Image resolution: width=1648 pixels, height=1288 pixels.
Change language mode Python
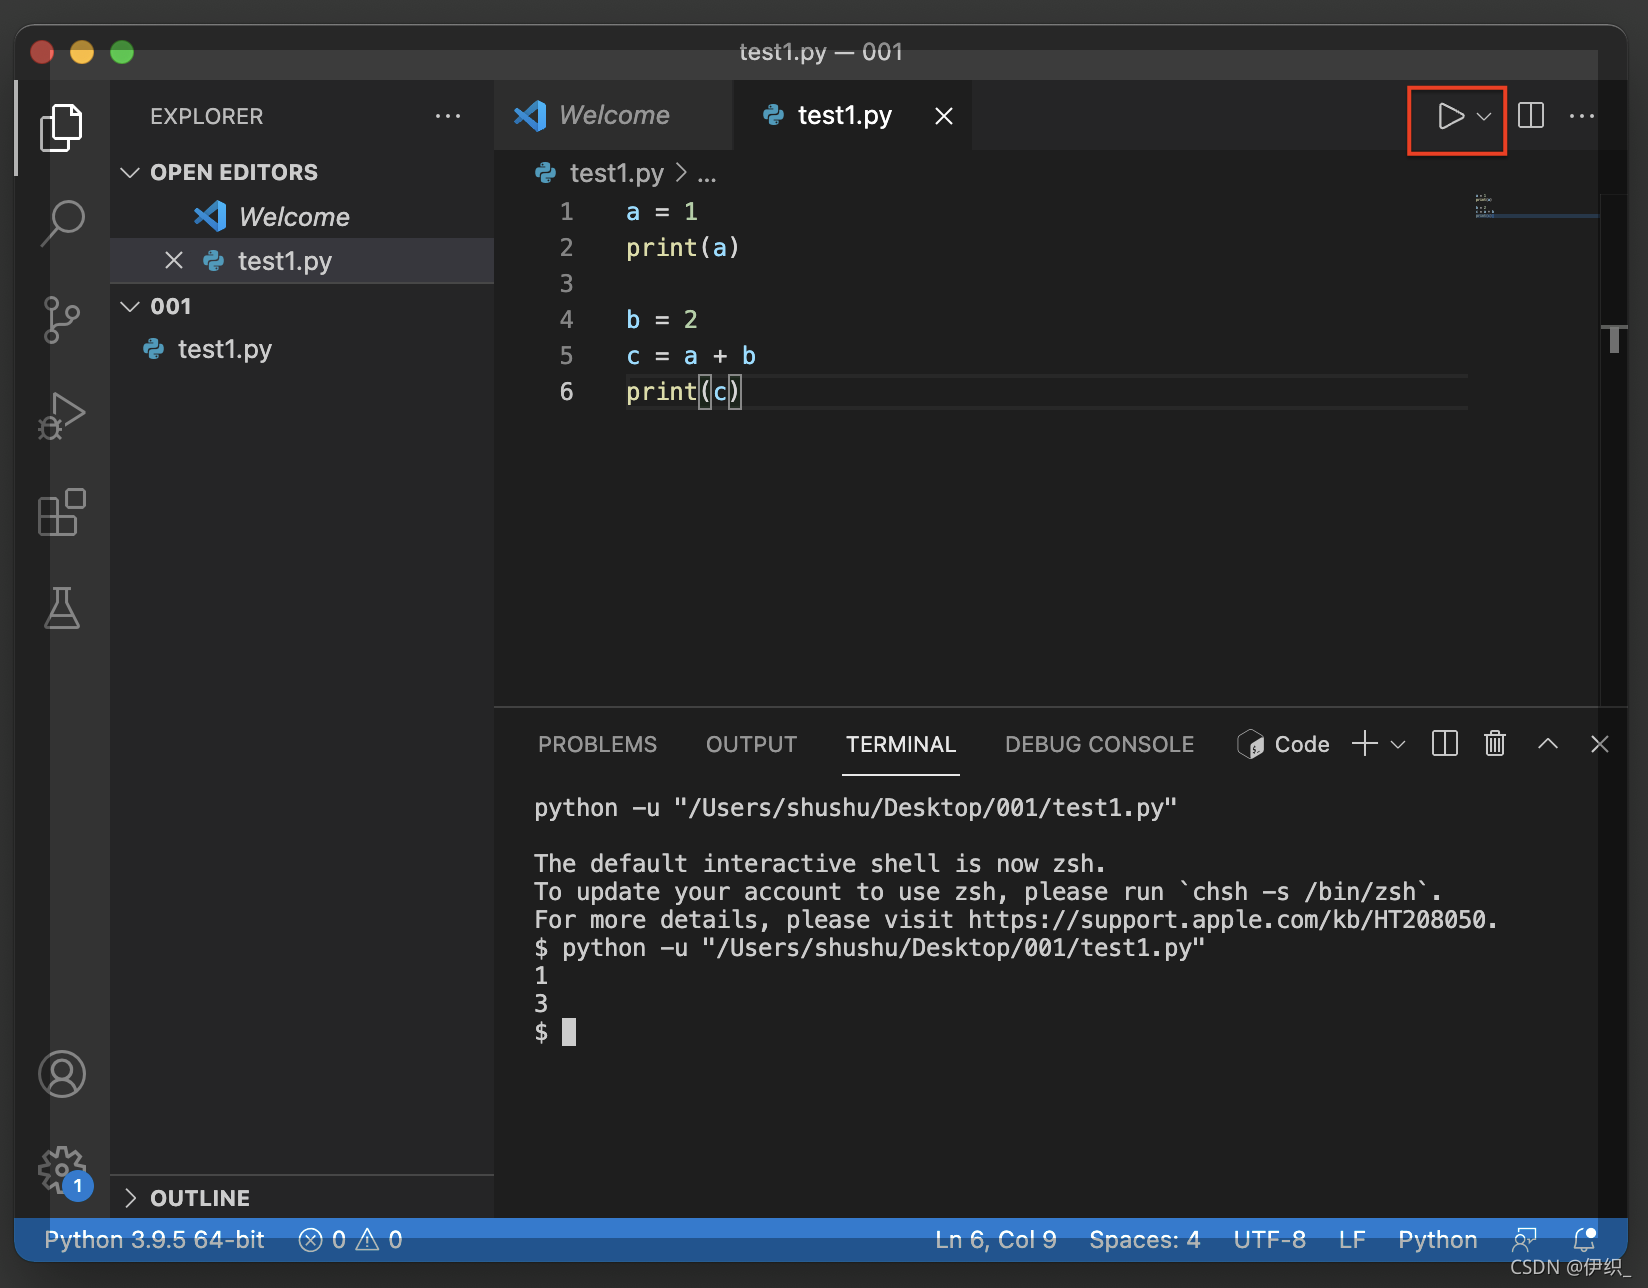click(x=1437, y=1240)
